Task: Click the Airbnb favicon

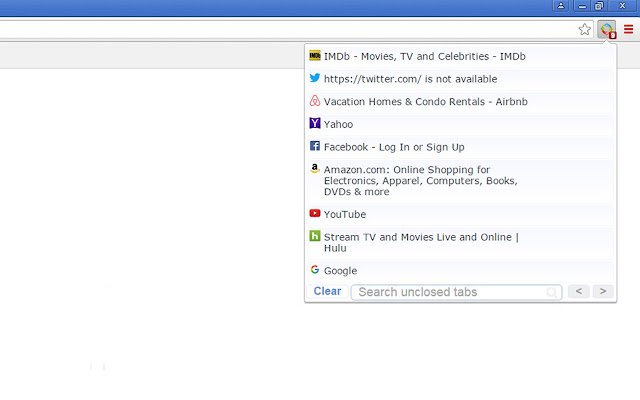Action: coord(315,100)
